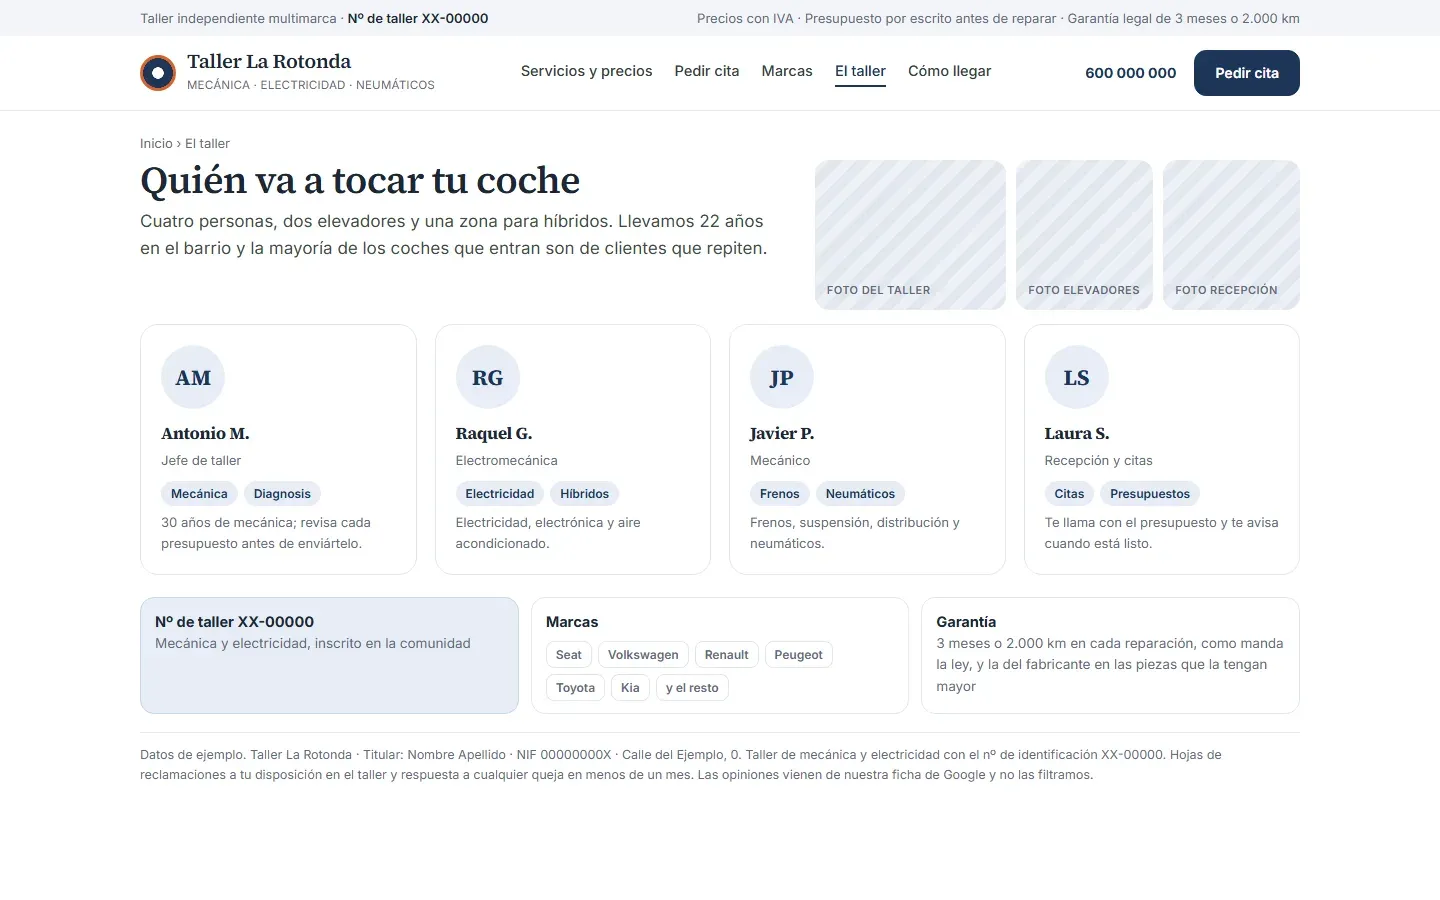Click the Híbridos tag
The height and width of the screenshot is (900, 1440).
585,494
